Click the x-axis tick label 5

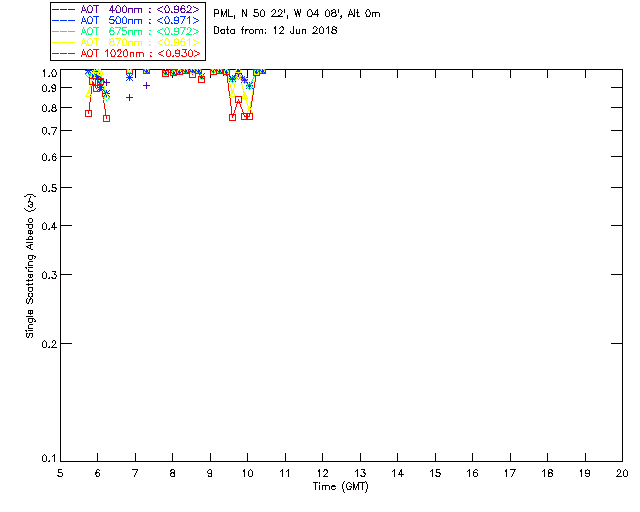tap(60, 473)
